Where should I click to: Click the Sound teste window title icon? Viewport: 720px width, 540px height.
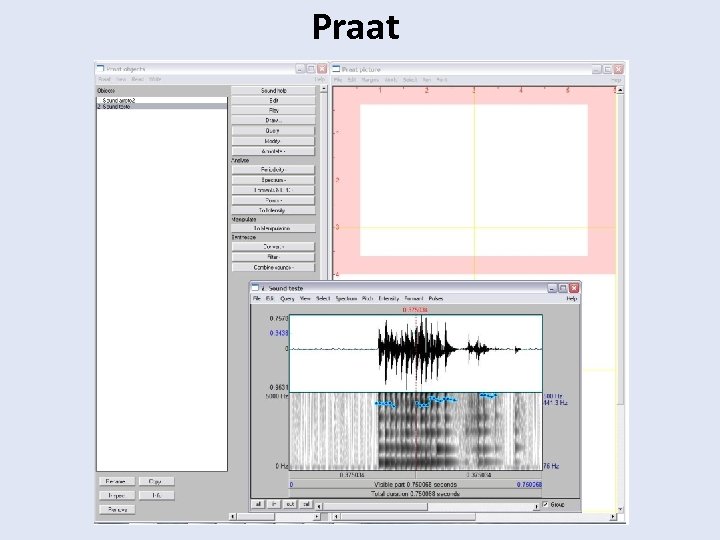[256, 288]
